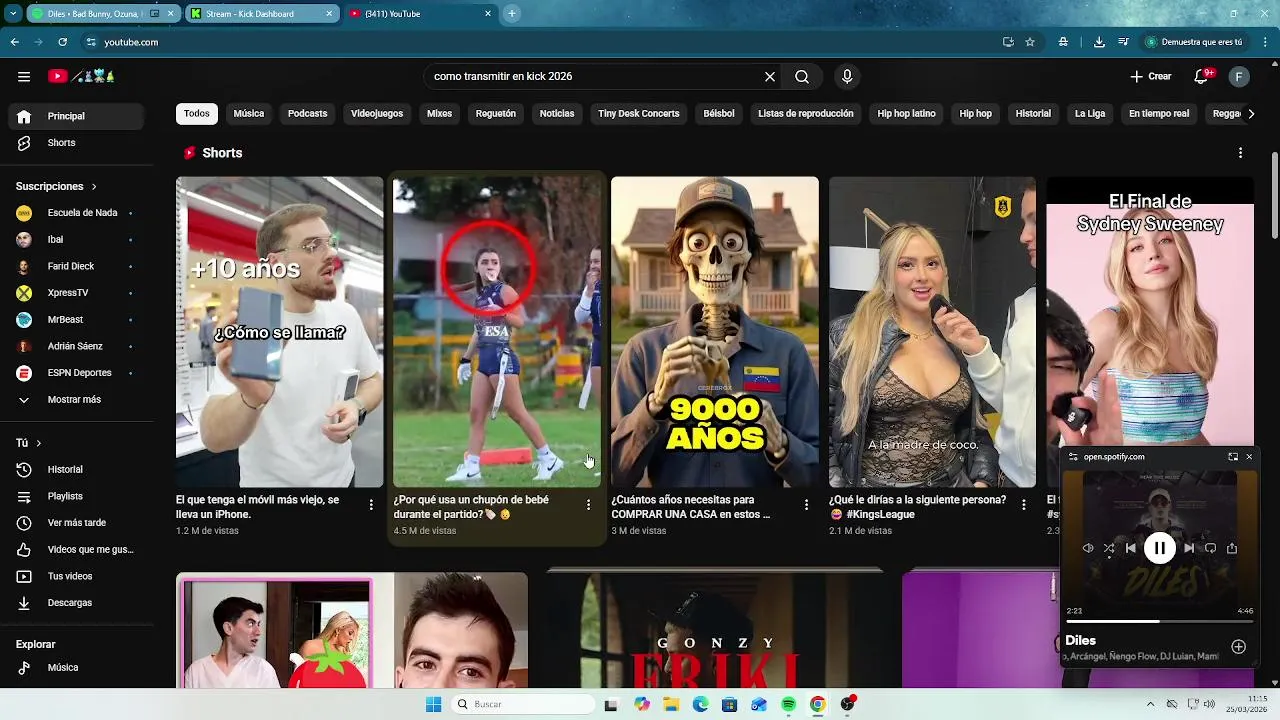This screenshot has width=1280, height=720.
Task: Open File Explorer from the taskbar
Action: coord(671,705)
